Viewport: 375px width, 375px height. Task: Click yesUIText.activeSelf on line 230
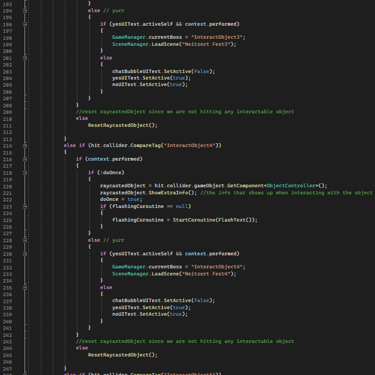[x=142, y=254]
